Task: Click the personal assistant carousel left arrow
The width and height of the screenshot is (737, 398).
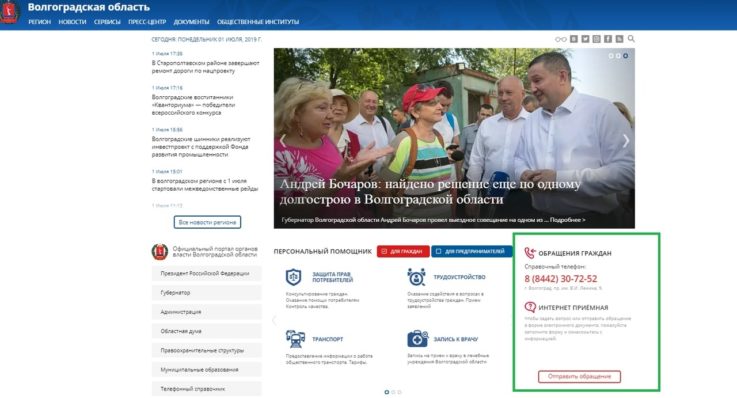Action: click(274, 320)
